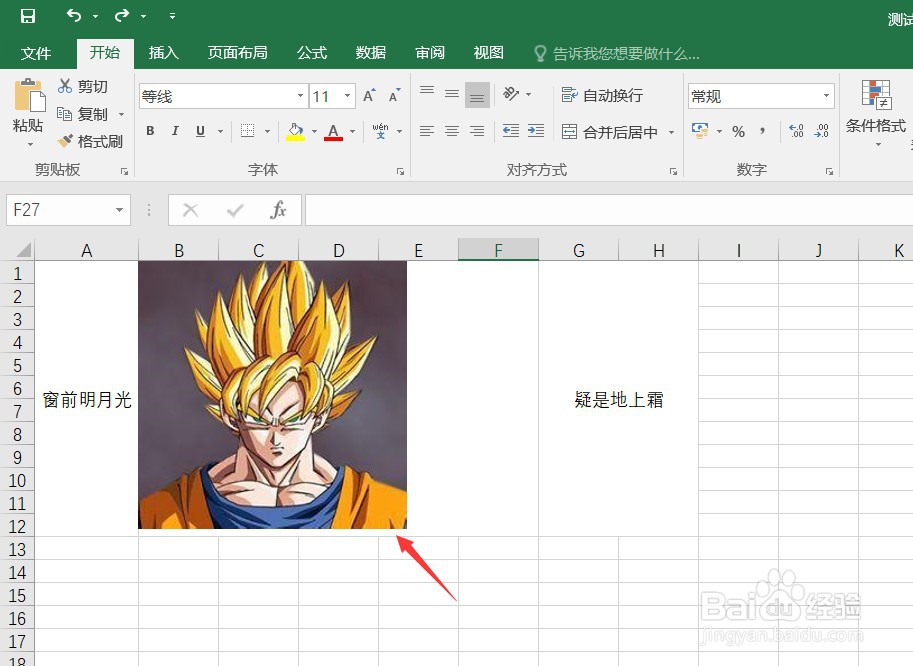The width and height of the screenshot is (913, 666).
Task: Click the Decrease Font Size icon
Action: tap(395, 96)
